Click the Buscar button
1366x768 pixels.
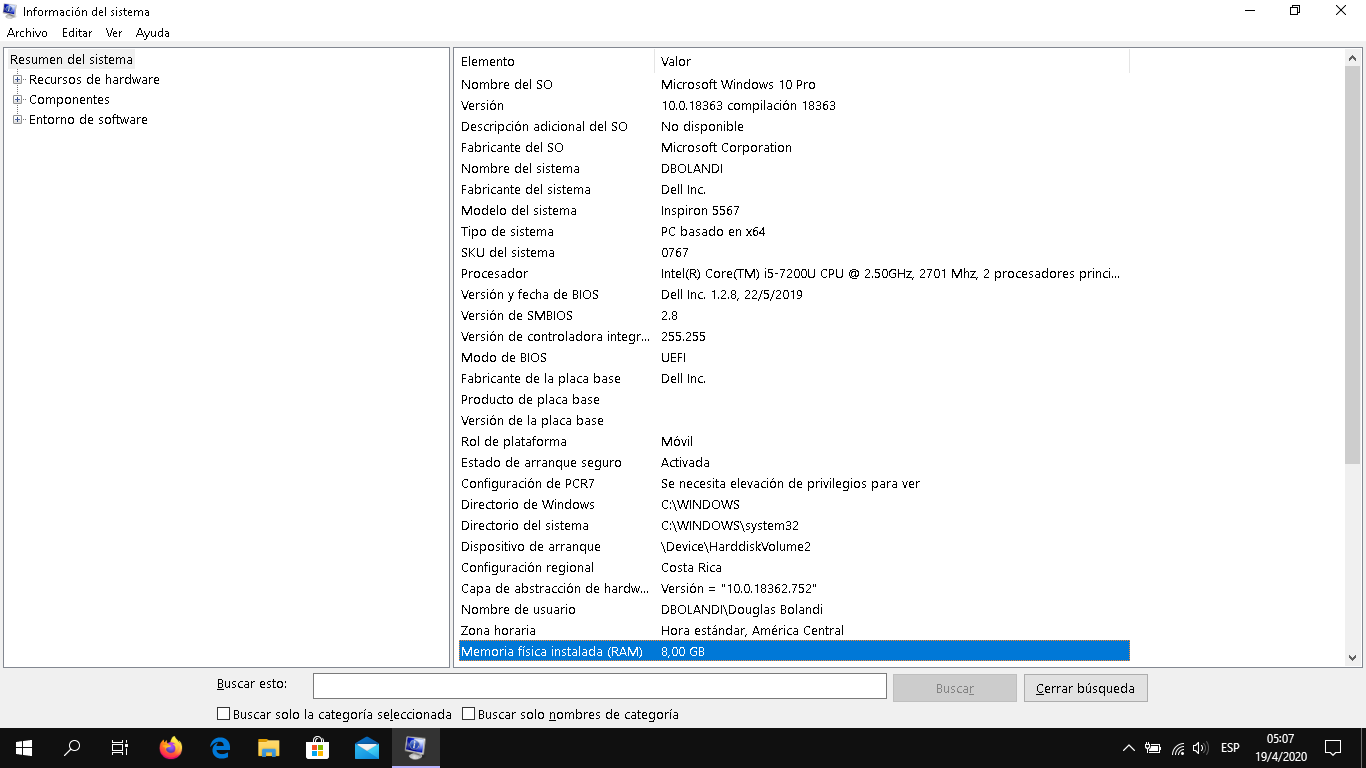(955, 688)
